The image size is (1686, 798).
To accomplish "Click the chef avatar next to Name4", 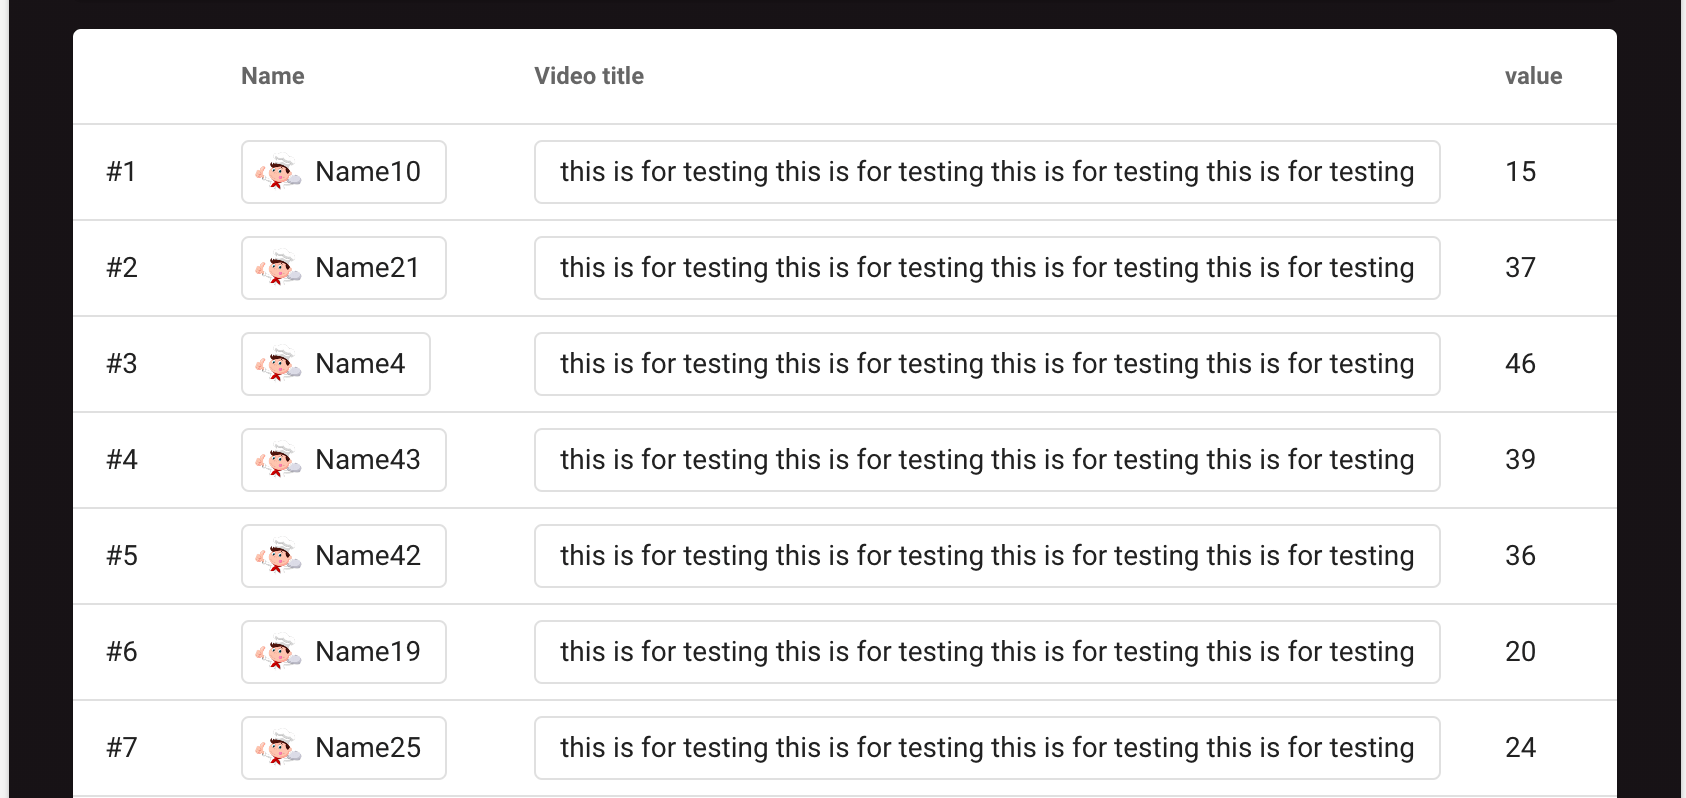I will click(x=277, y=363).
